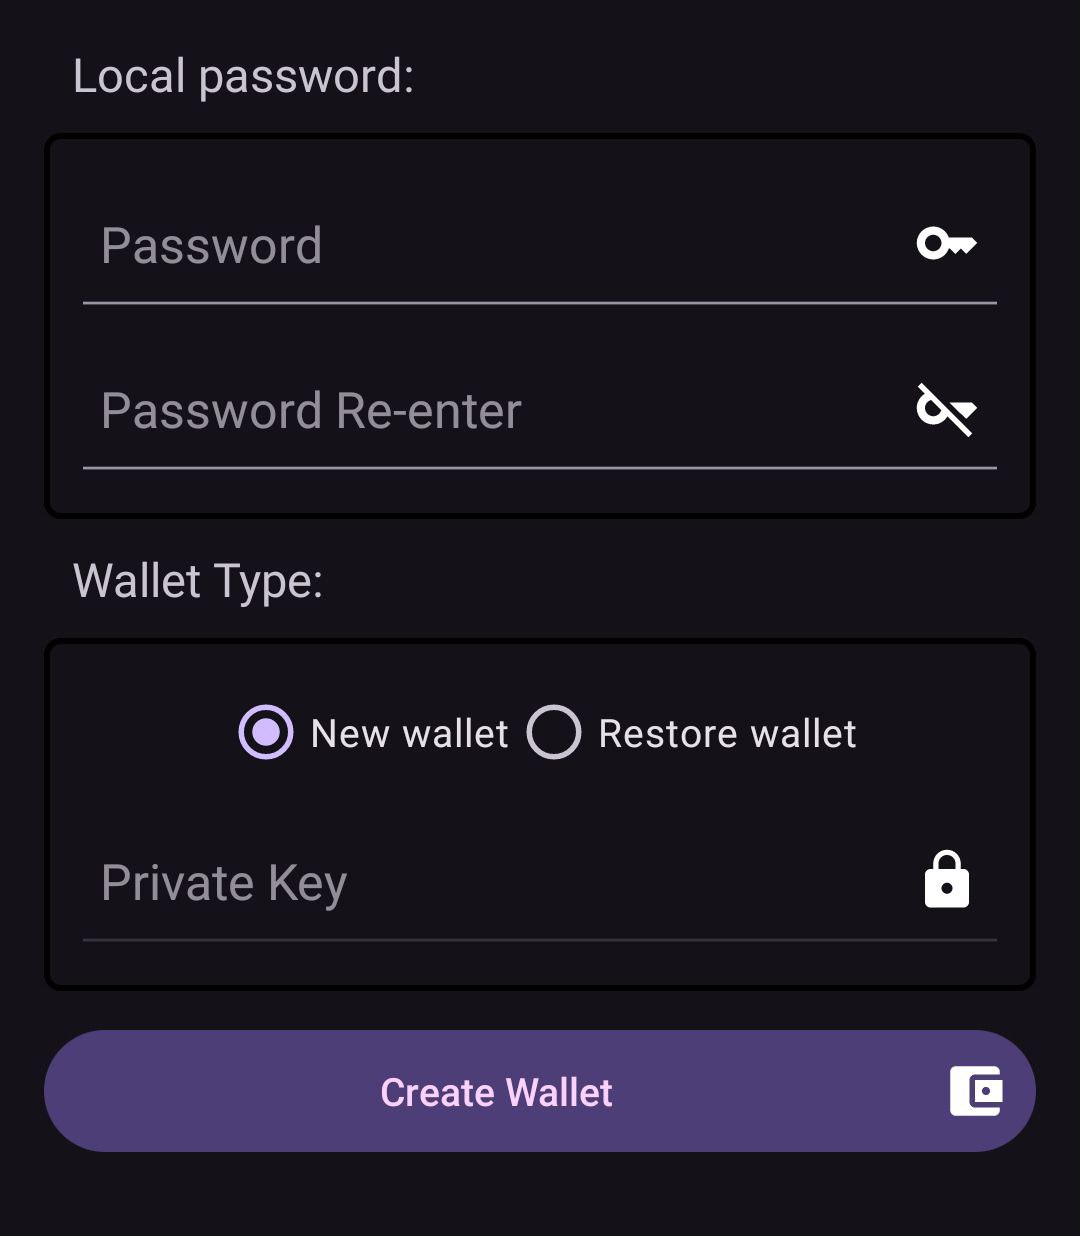Image resolution: width=1080 pixels, height=1236 pixels.
Task: Click the 'New wallet' label text
Action: (x=410, y=734)
